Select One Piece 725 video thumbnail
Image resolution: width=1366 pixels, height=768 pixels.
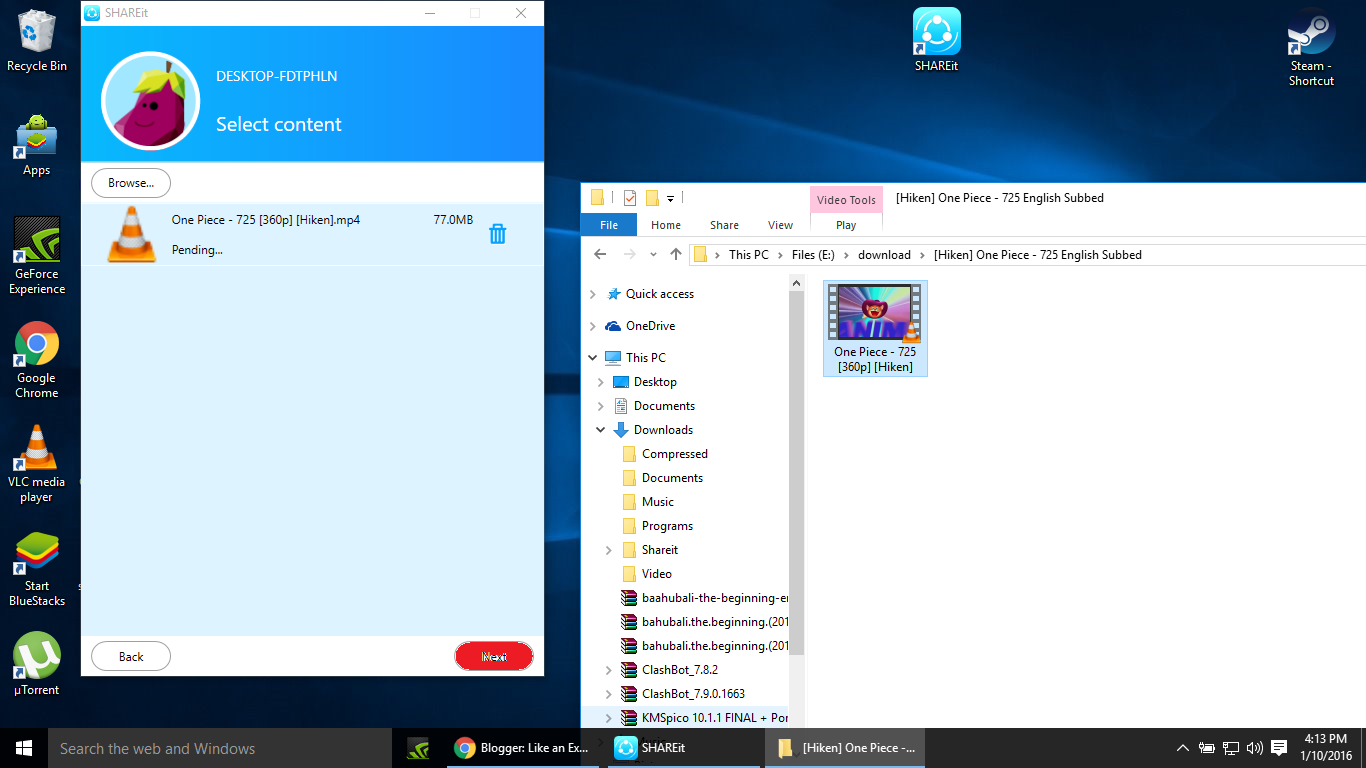(875, 328)
